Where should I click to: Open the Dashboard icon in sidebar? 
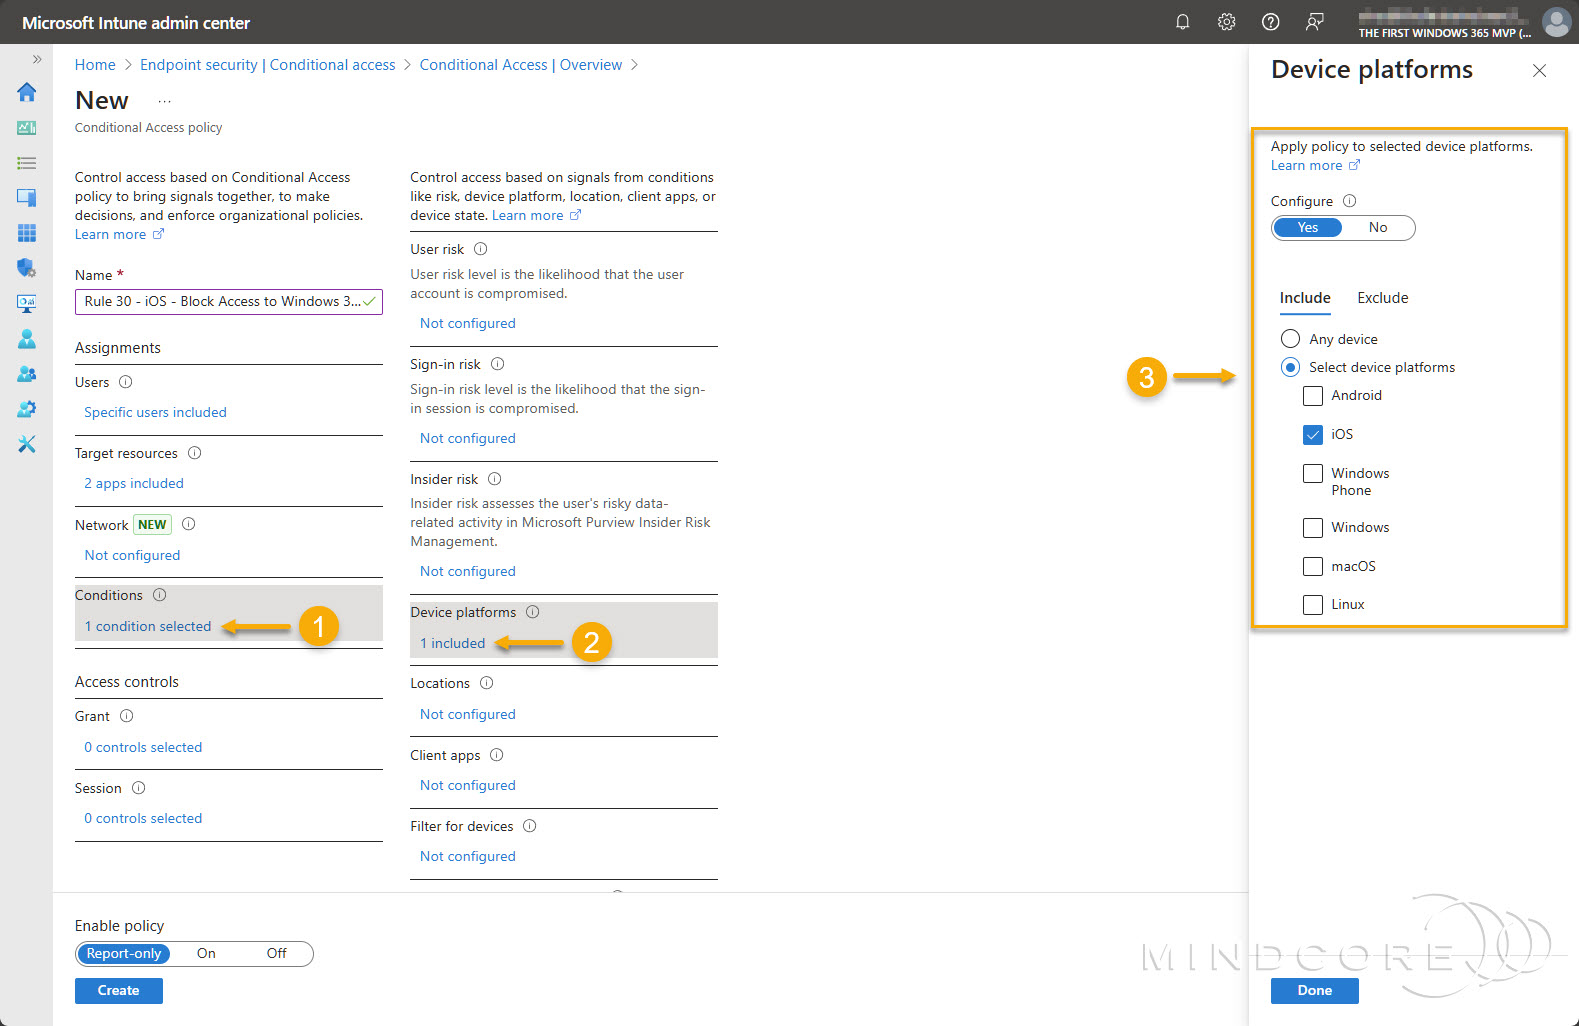pyautogui.click(x=27, y=128)
